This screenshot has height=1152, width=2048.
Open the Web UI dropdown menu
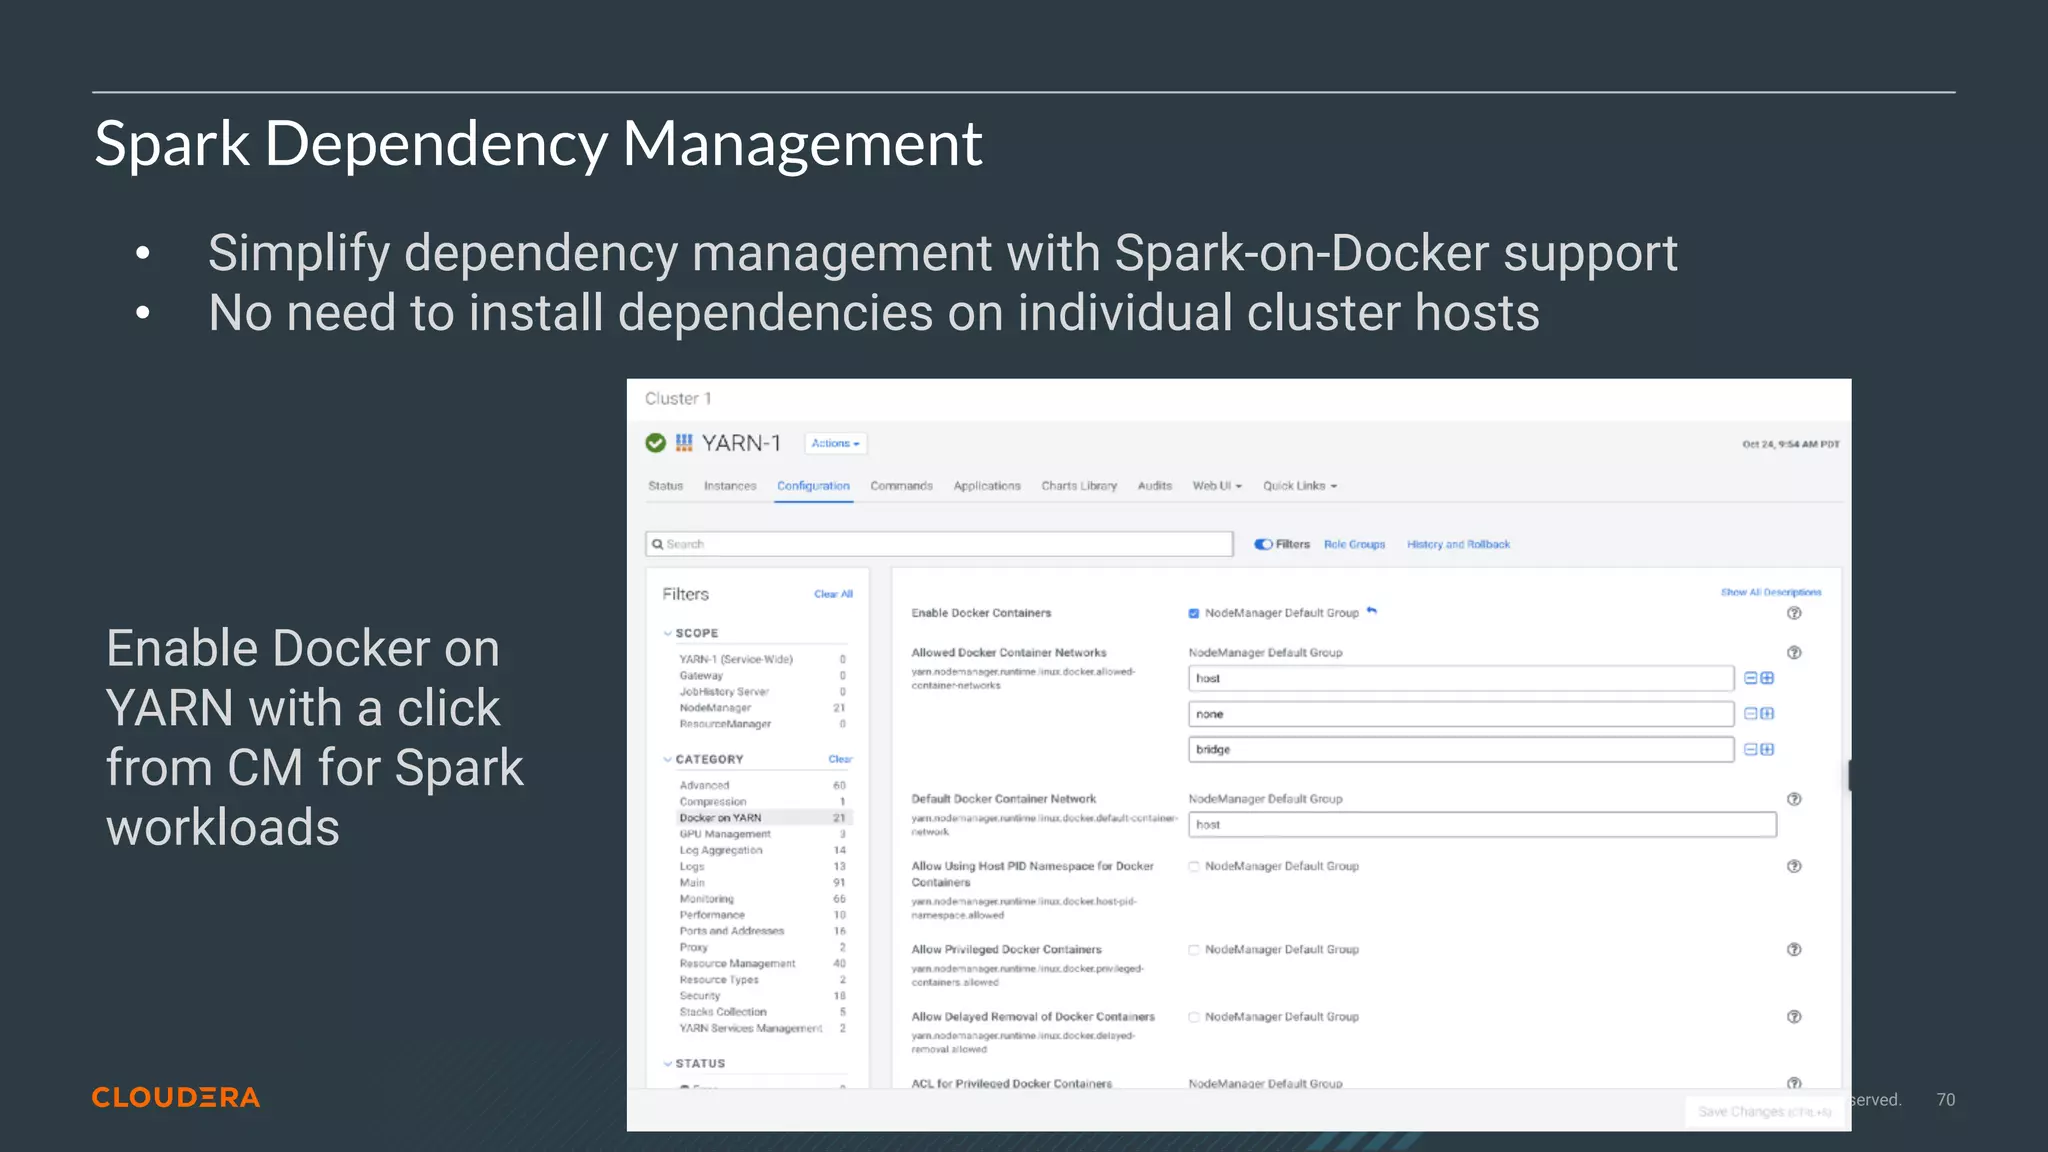1217,486
